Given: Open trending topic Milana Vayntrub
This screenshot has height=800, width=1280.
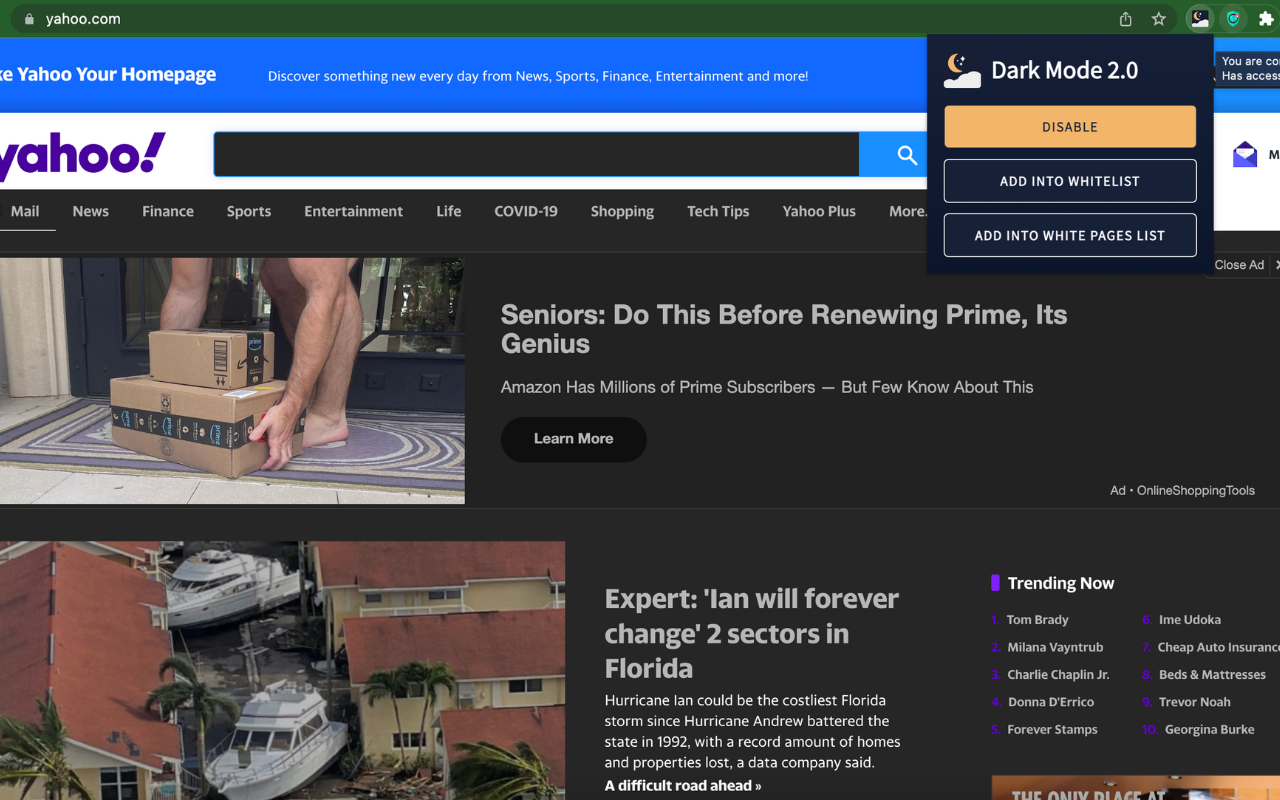Looking at the screenshot, I should coord(1055,647).
